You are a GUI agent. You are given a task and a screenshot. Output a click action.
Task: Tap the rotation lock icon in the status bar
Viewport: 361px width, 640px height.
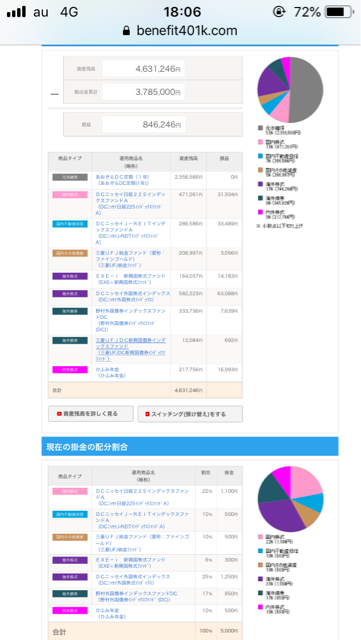[279, 12]
